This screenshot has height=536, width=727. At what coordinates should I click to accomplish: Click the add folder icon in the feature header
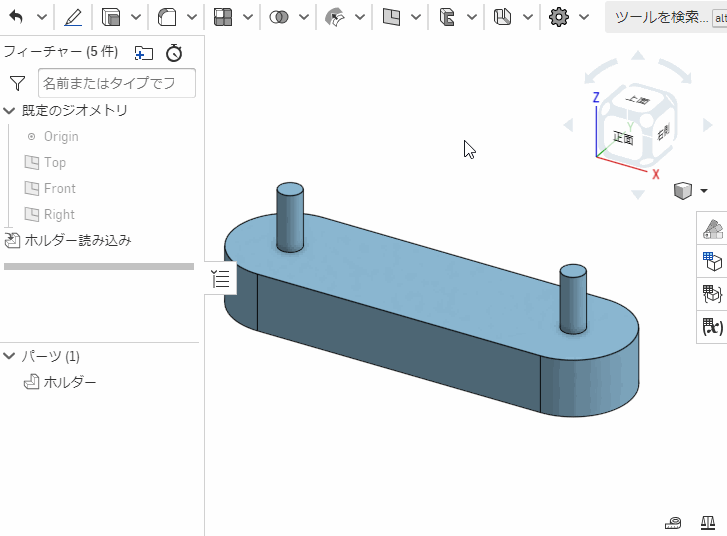pos(144,53)
